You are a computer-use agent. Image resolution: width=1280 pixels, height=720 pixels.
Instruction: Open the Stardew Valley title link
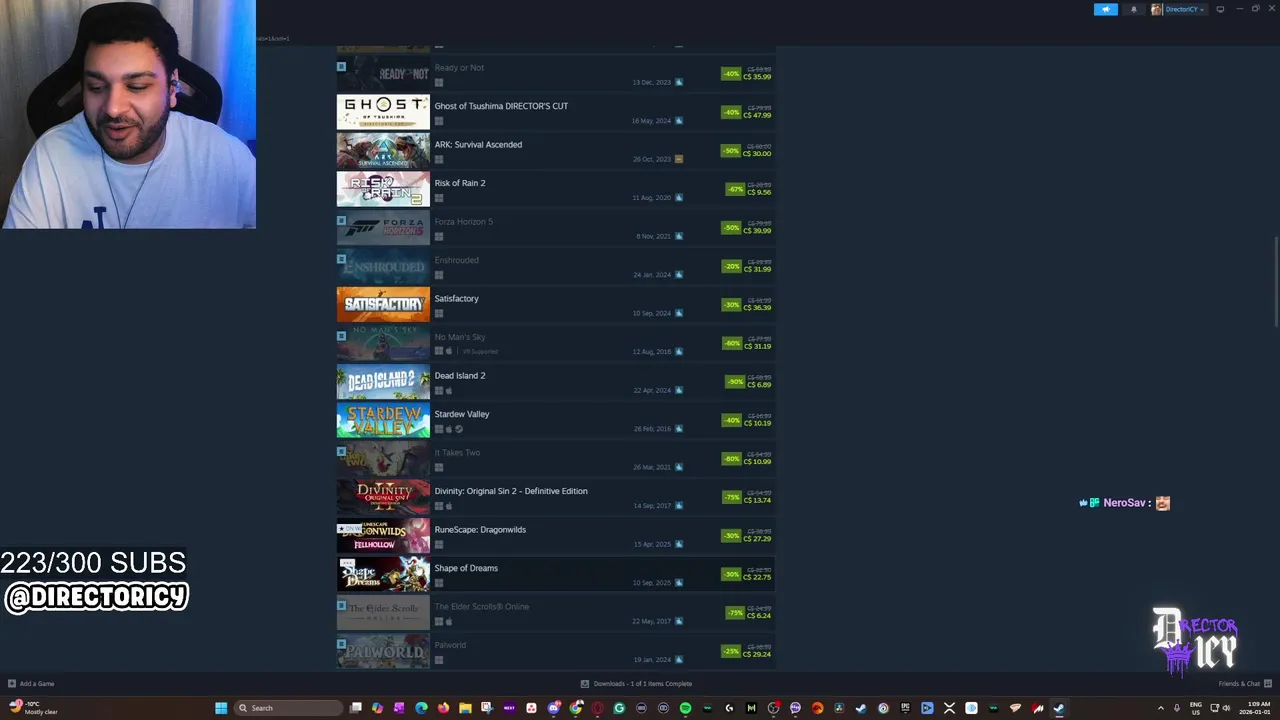[x=462, y=414]
